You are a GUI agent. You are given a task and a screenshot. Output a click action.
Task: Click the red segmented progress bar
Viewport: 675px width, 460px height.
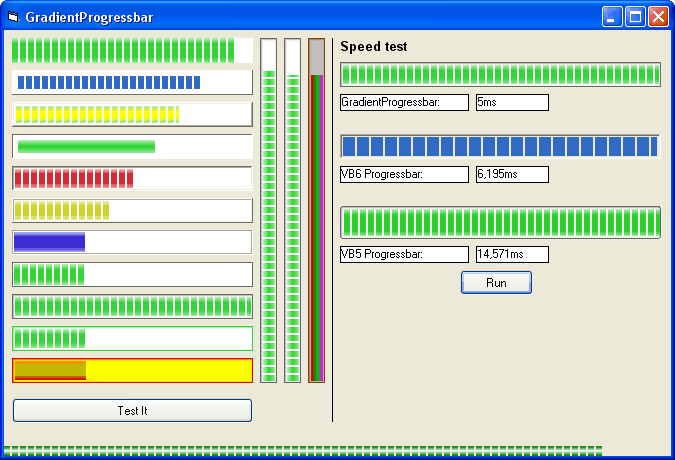(132, 178)
